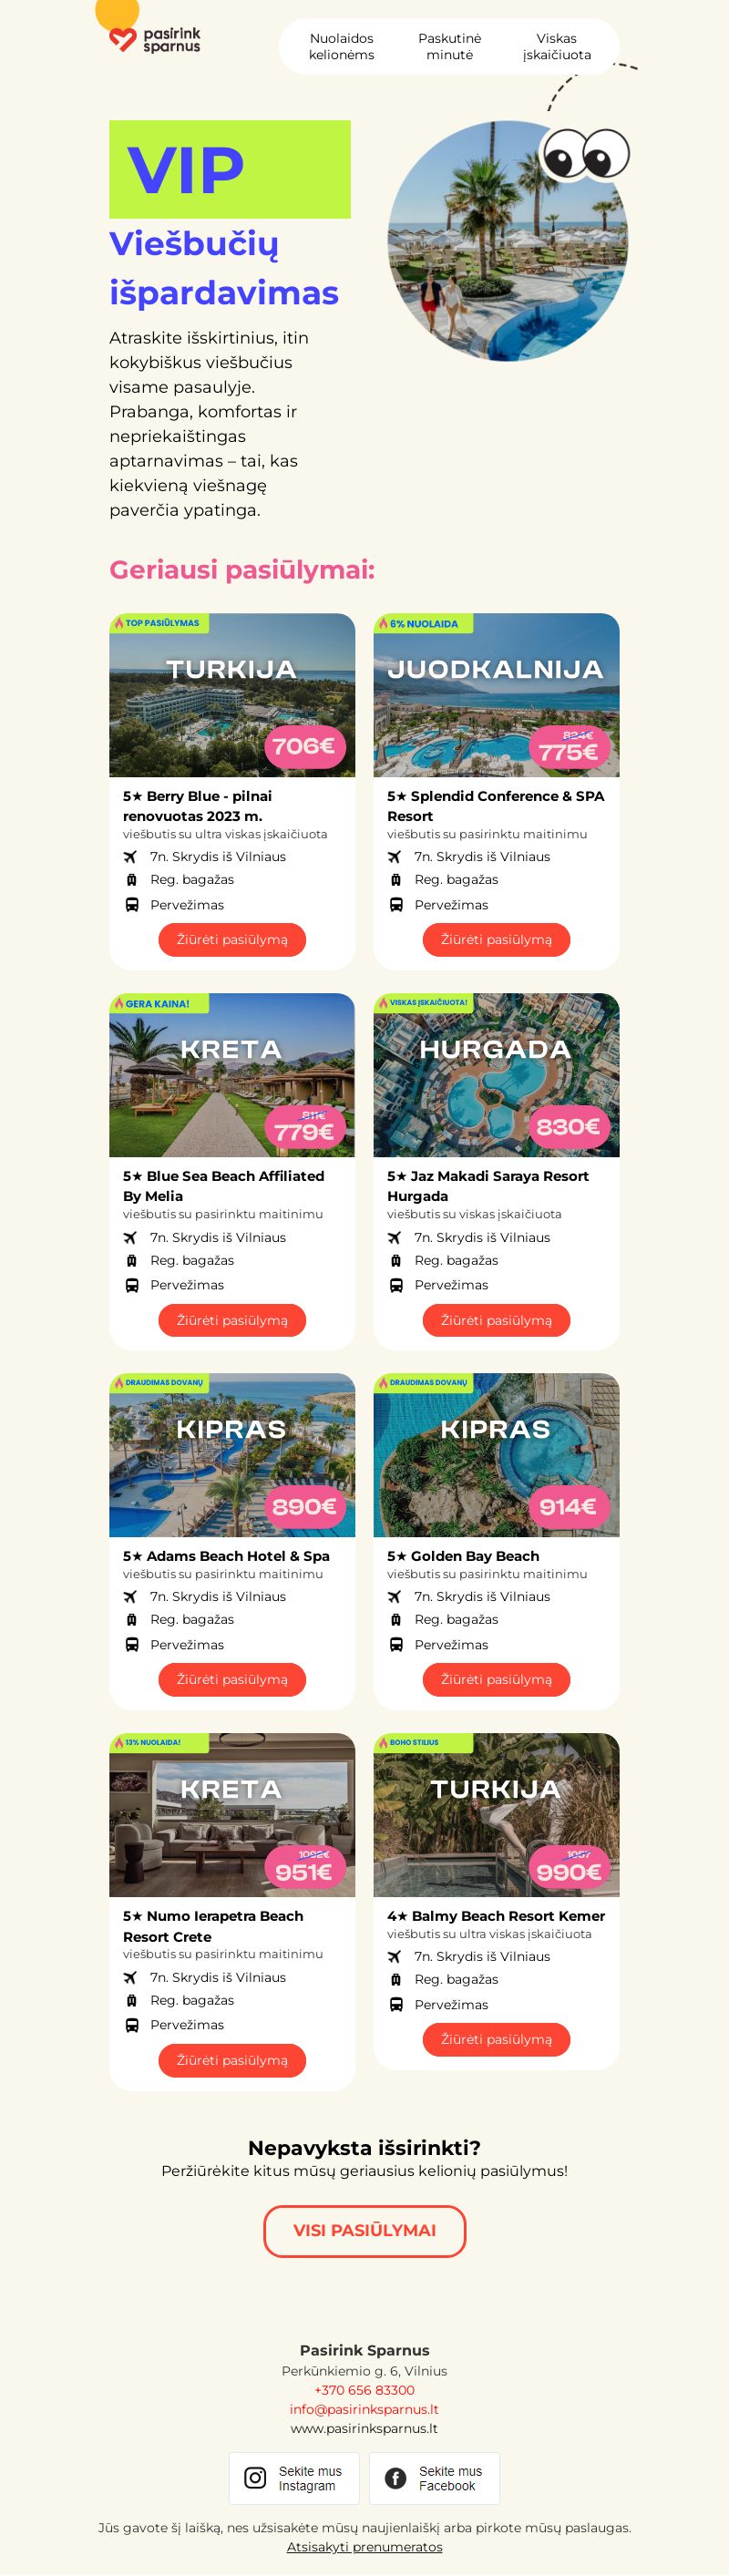
Task: Click the googly eyes graphic near pool photo
Action: pyautogui.click(x=585, y=155)
